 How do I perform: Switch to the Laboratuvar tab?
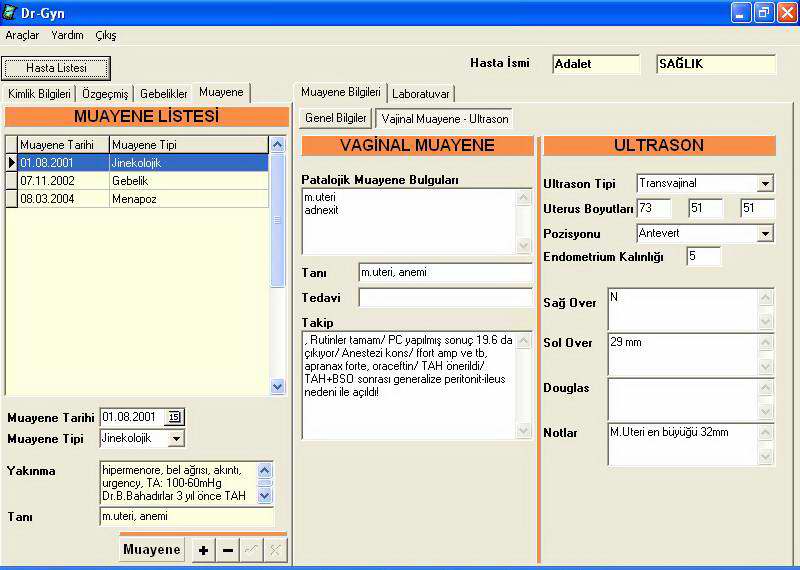tap(421, 93)
